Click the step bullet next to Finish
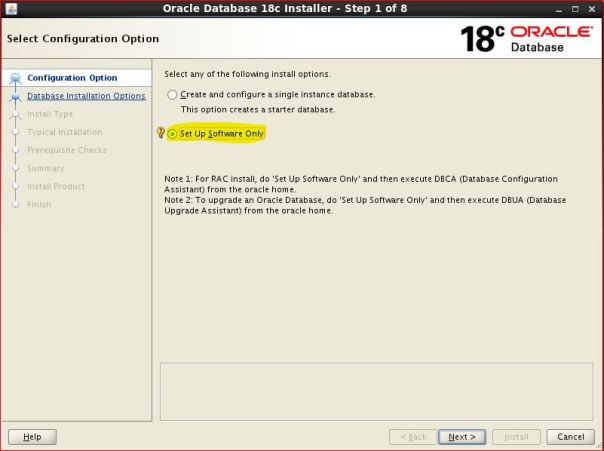The width and height of the screenshot is (604, 451). point(15,205)
